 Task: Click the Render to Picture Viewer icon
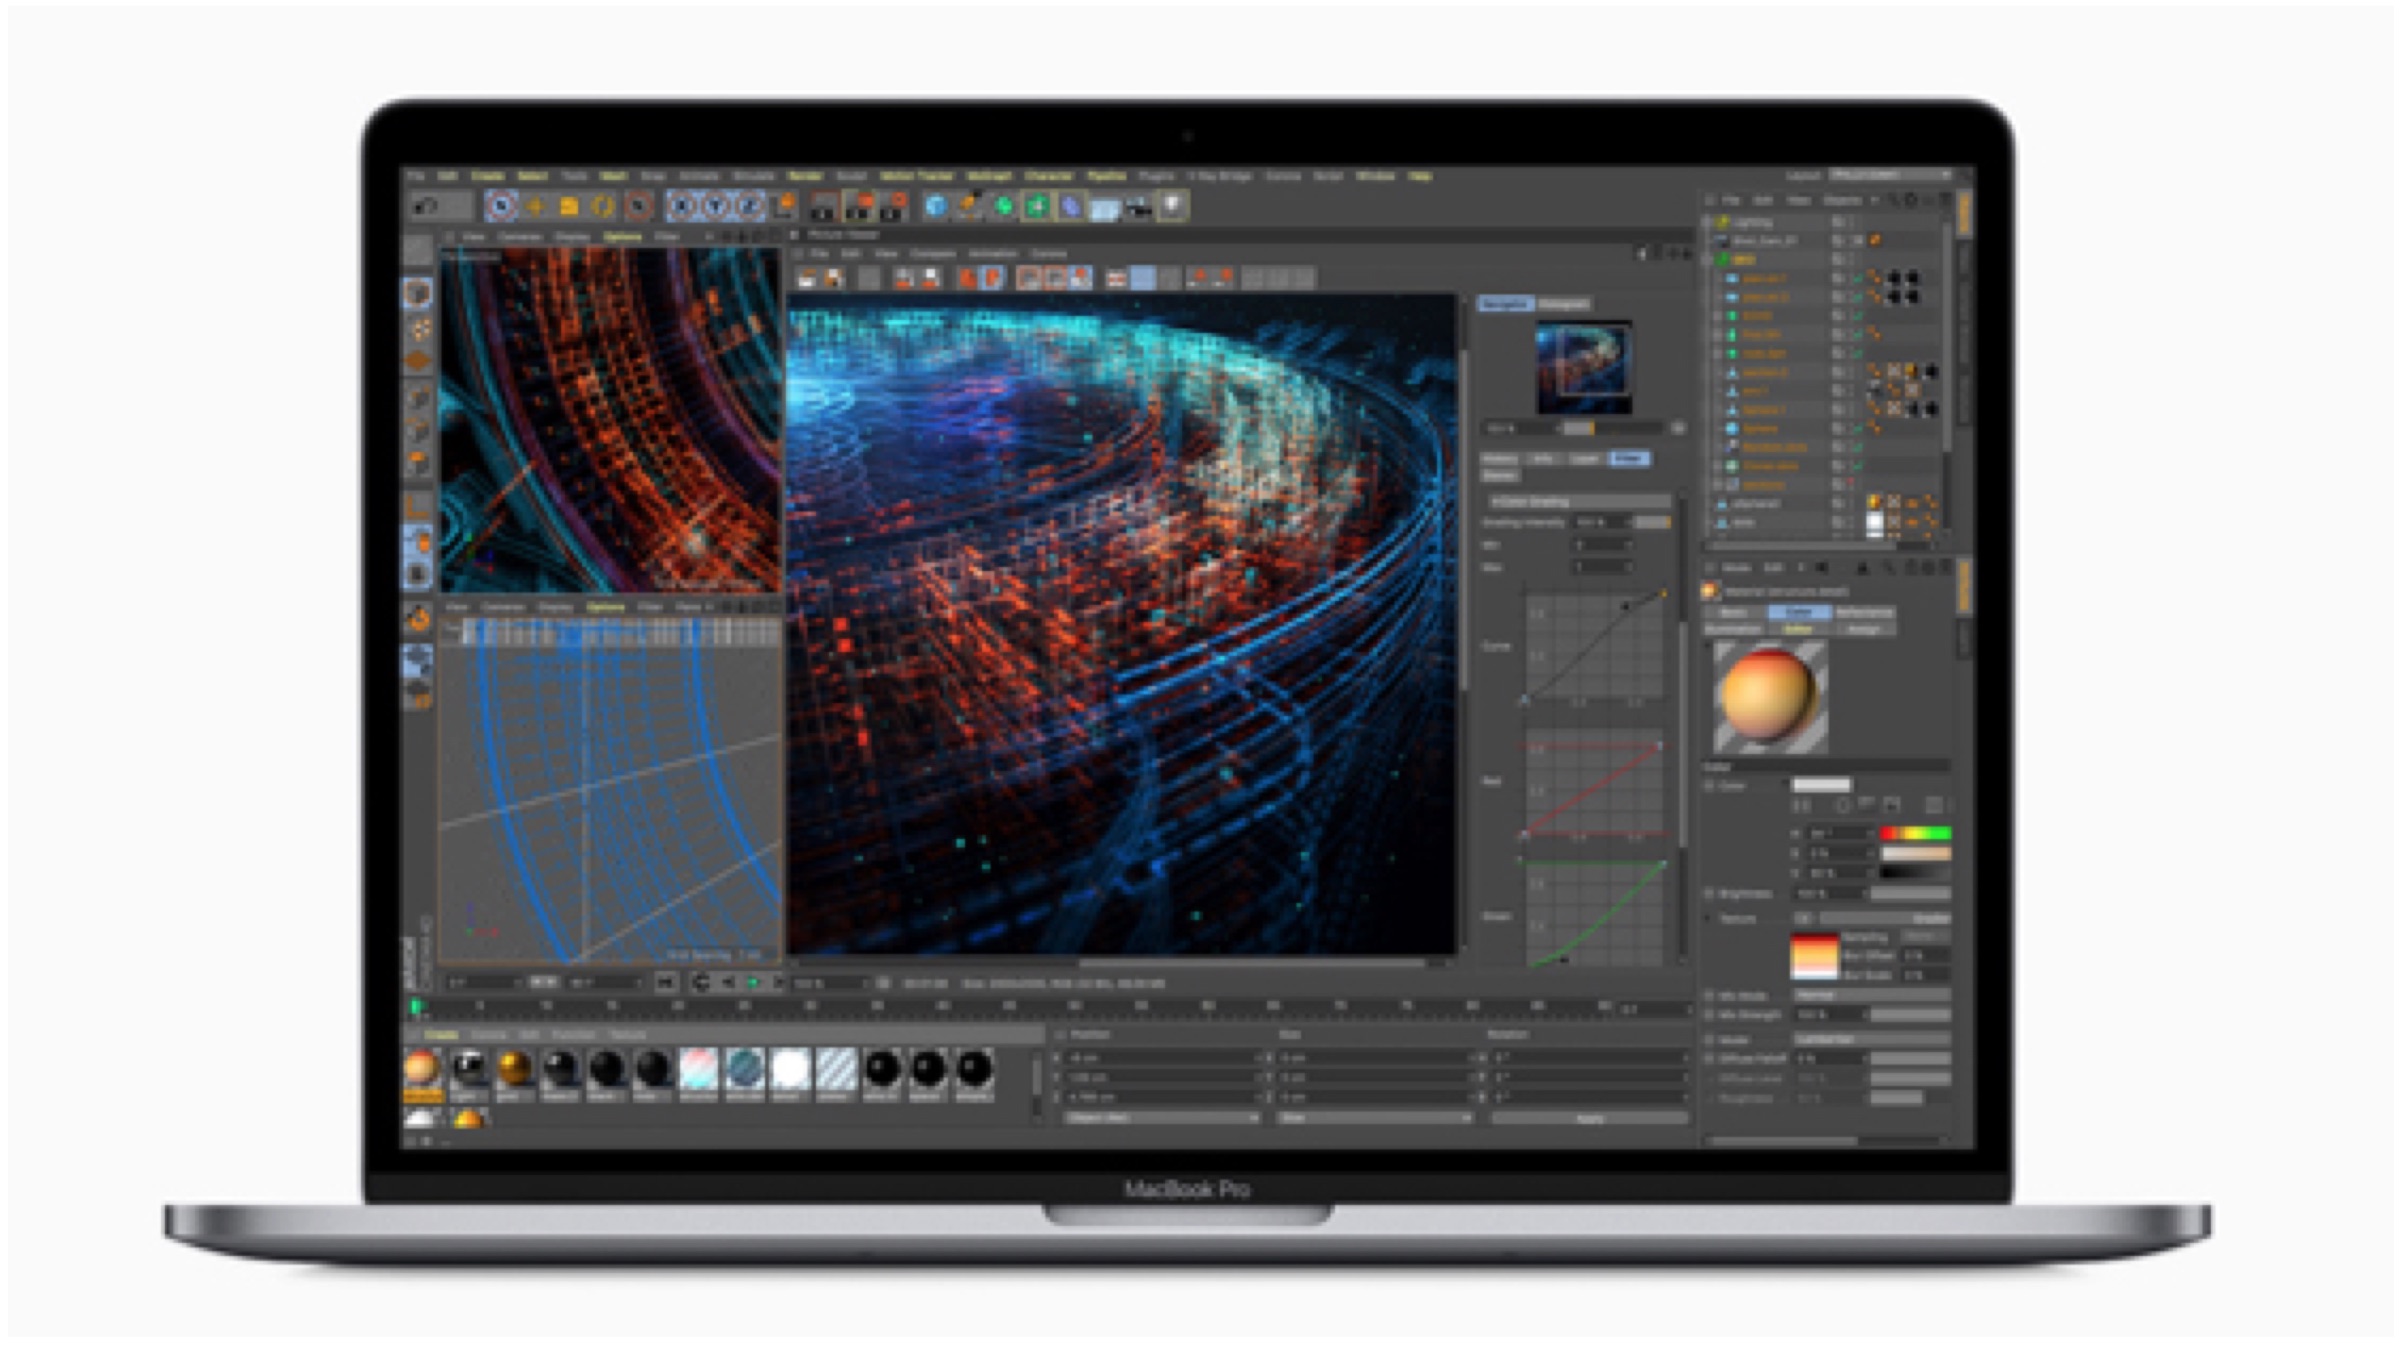coord(860,207)
